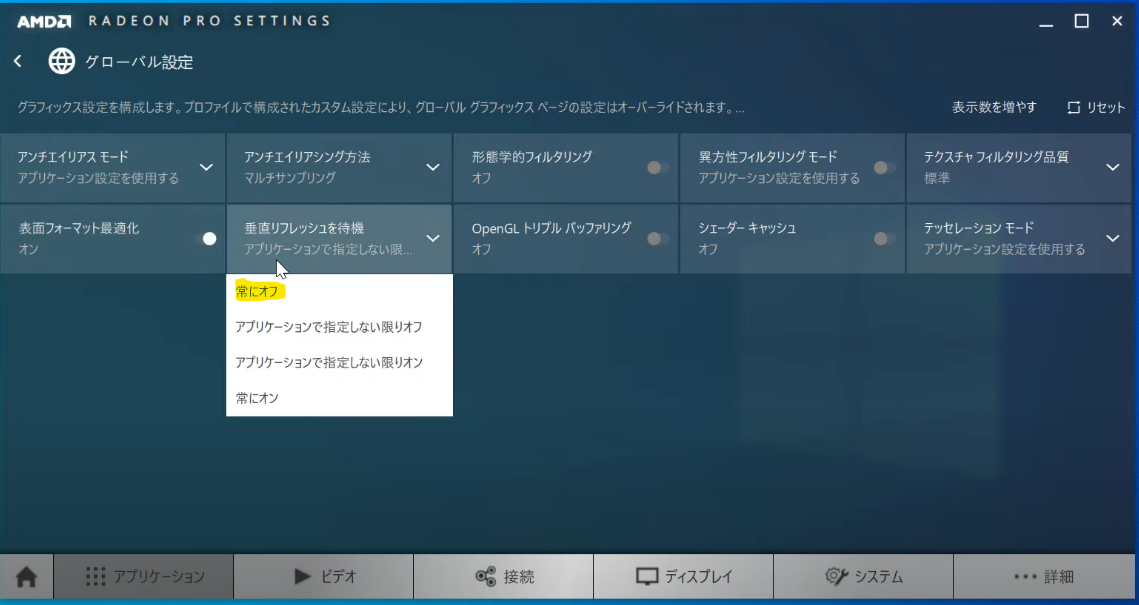Collapse 垂直リフレッシュを待機 dropdown chevron

tap(433, 239)
